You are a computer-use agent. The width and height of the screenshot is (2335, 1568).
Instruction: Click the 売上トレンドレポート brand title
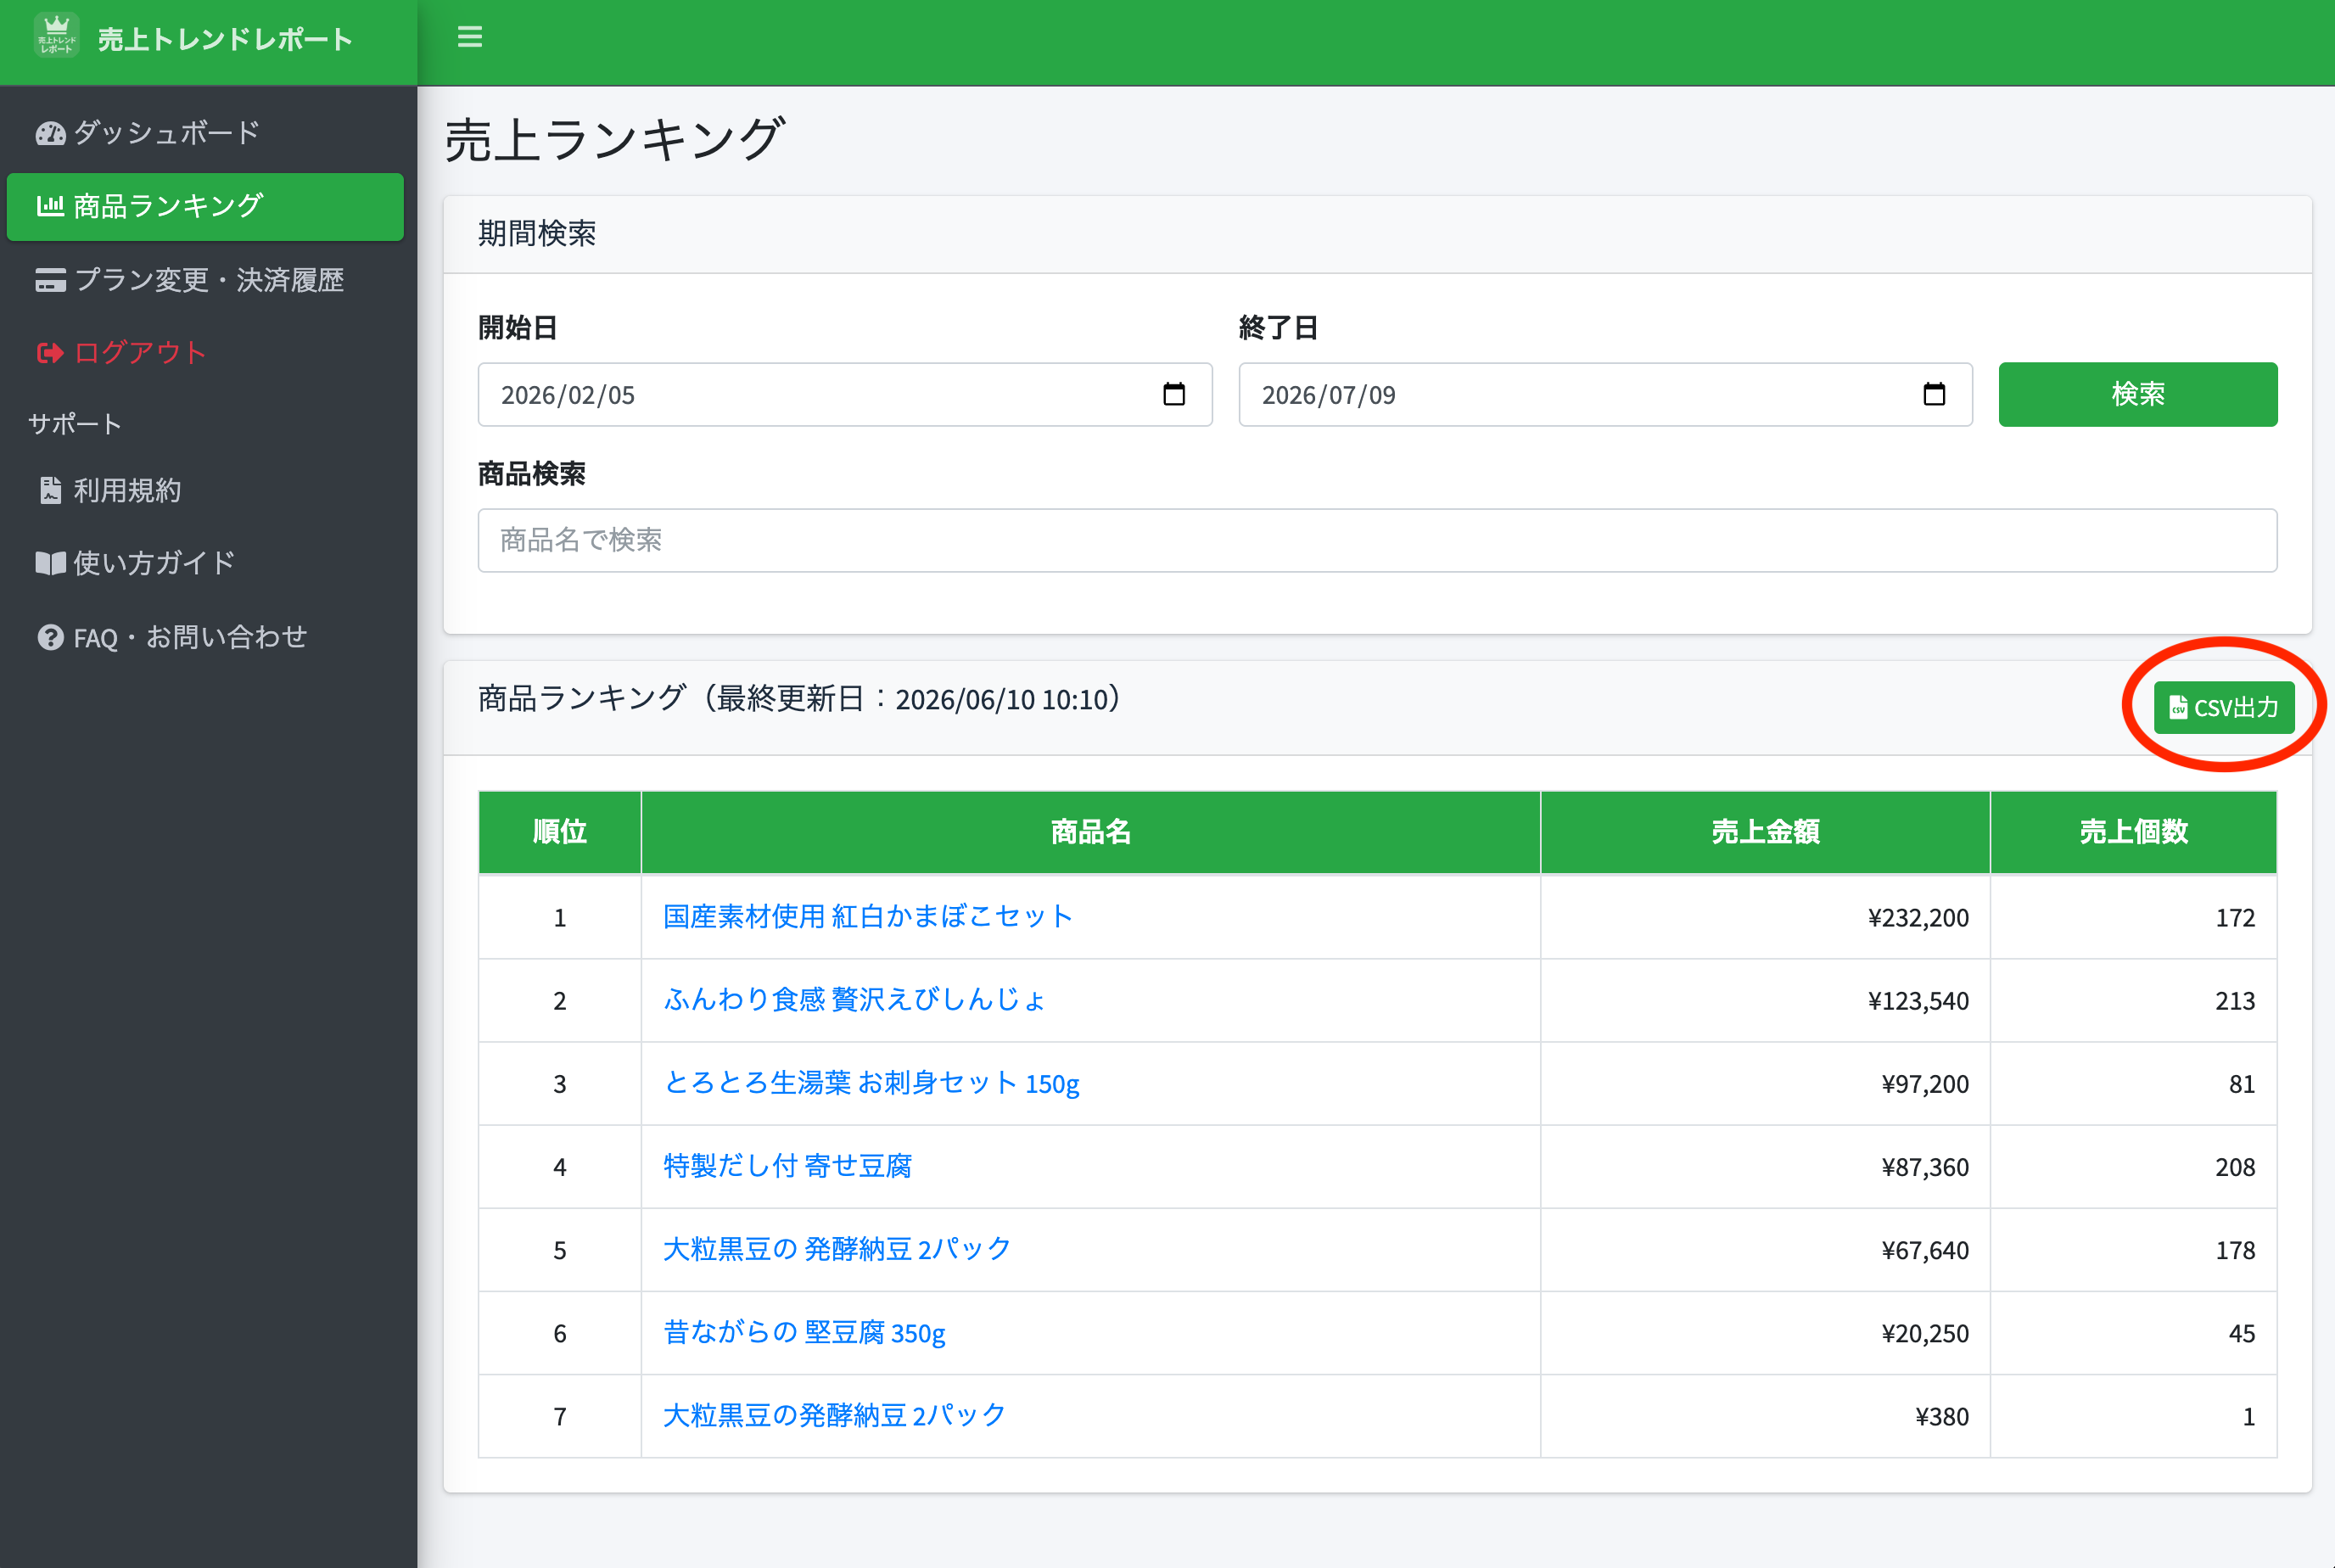(225, 39)
